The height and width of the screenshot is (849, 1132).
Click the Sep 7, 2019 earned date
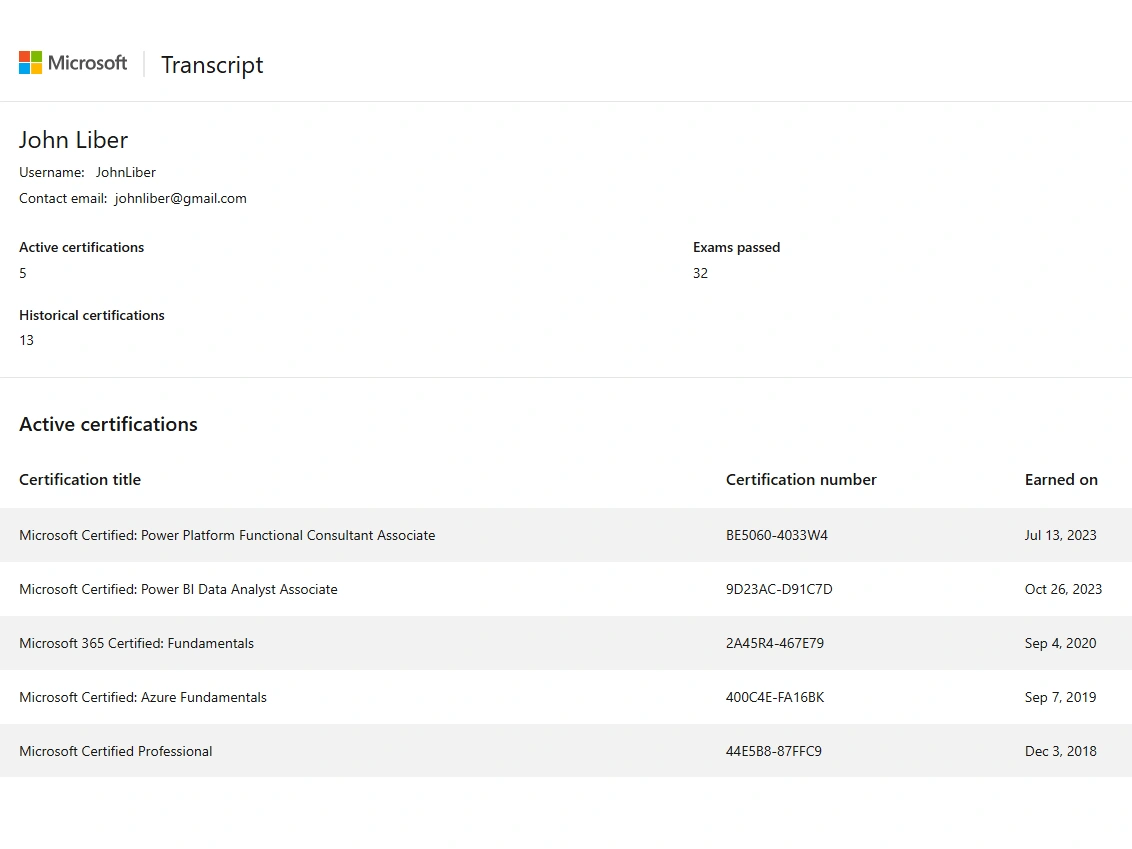(x=1060, y=697)
